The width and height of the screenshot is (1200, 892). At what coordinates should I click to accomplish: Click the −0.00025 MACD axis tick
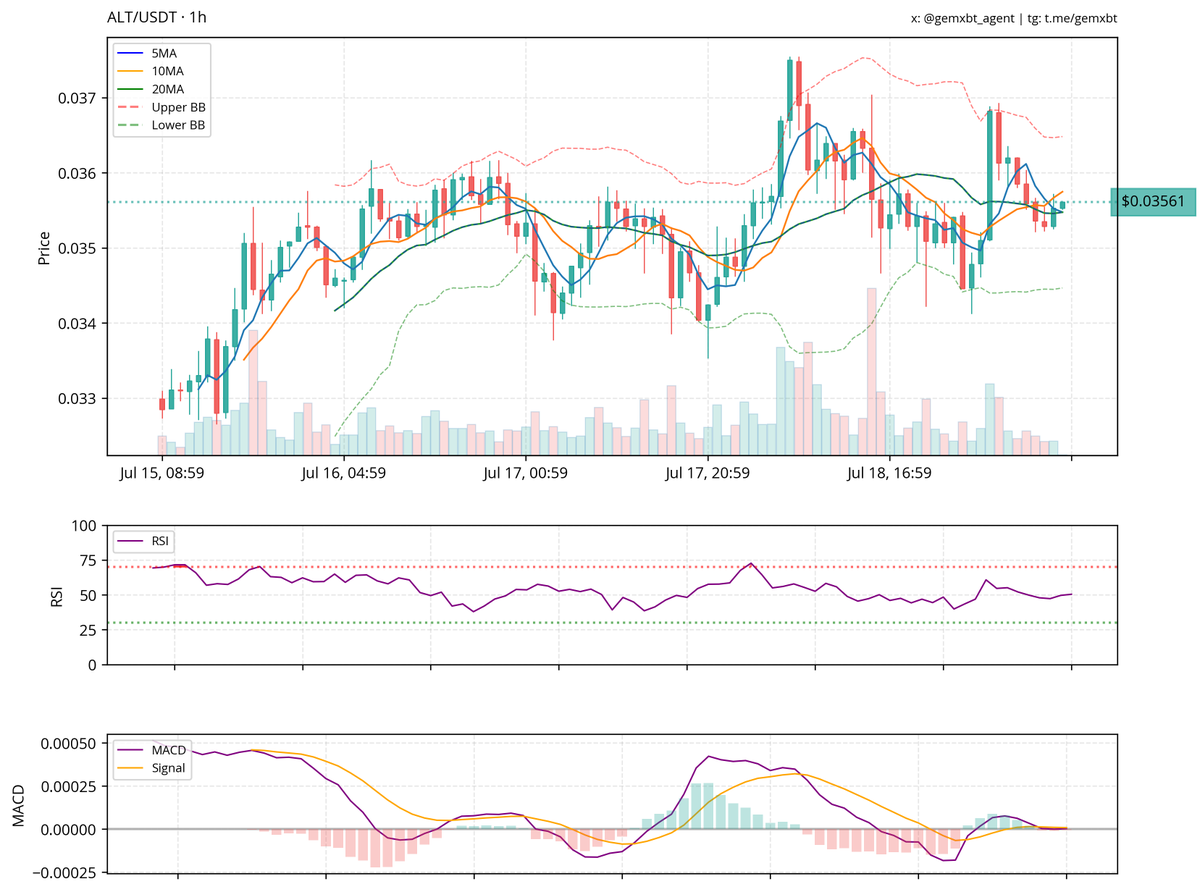[62, 873]
